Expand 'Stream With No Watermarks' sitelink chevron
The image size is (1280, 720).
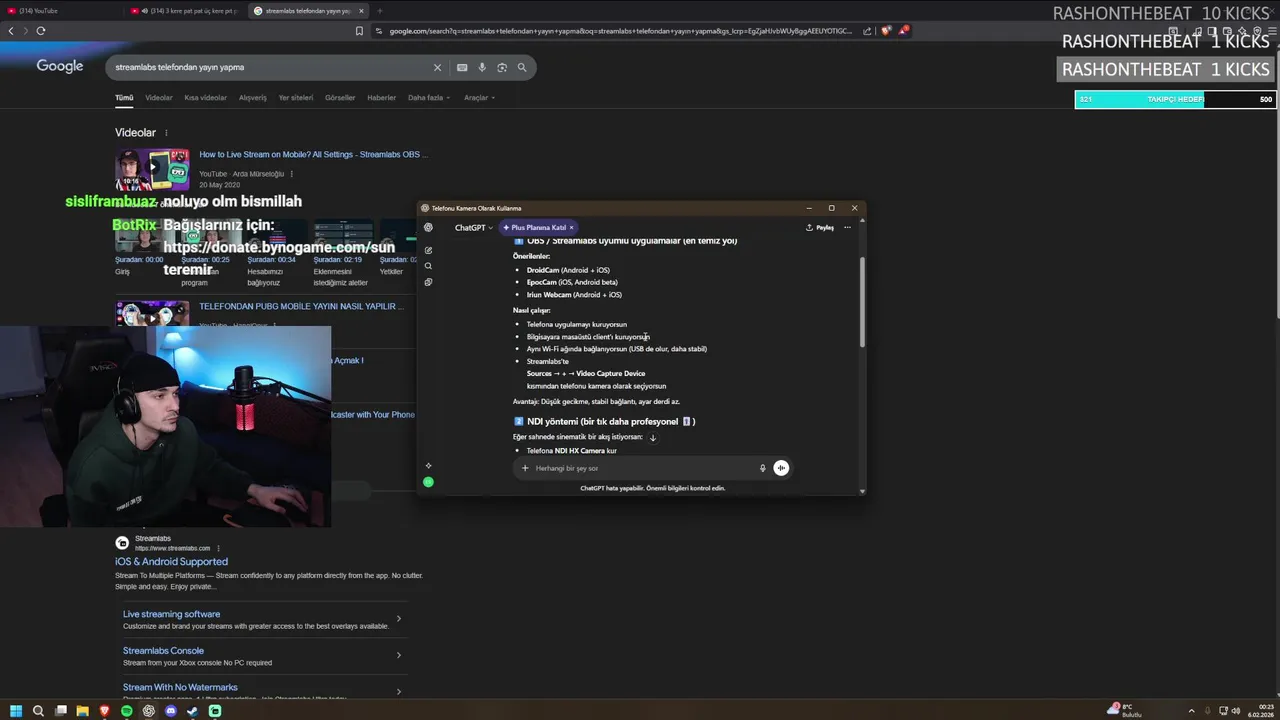[x=399, y=691]
